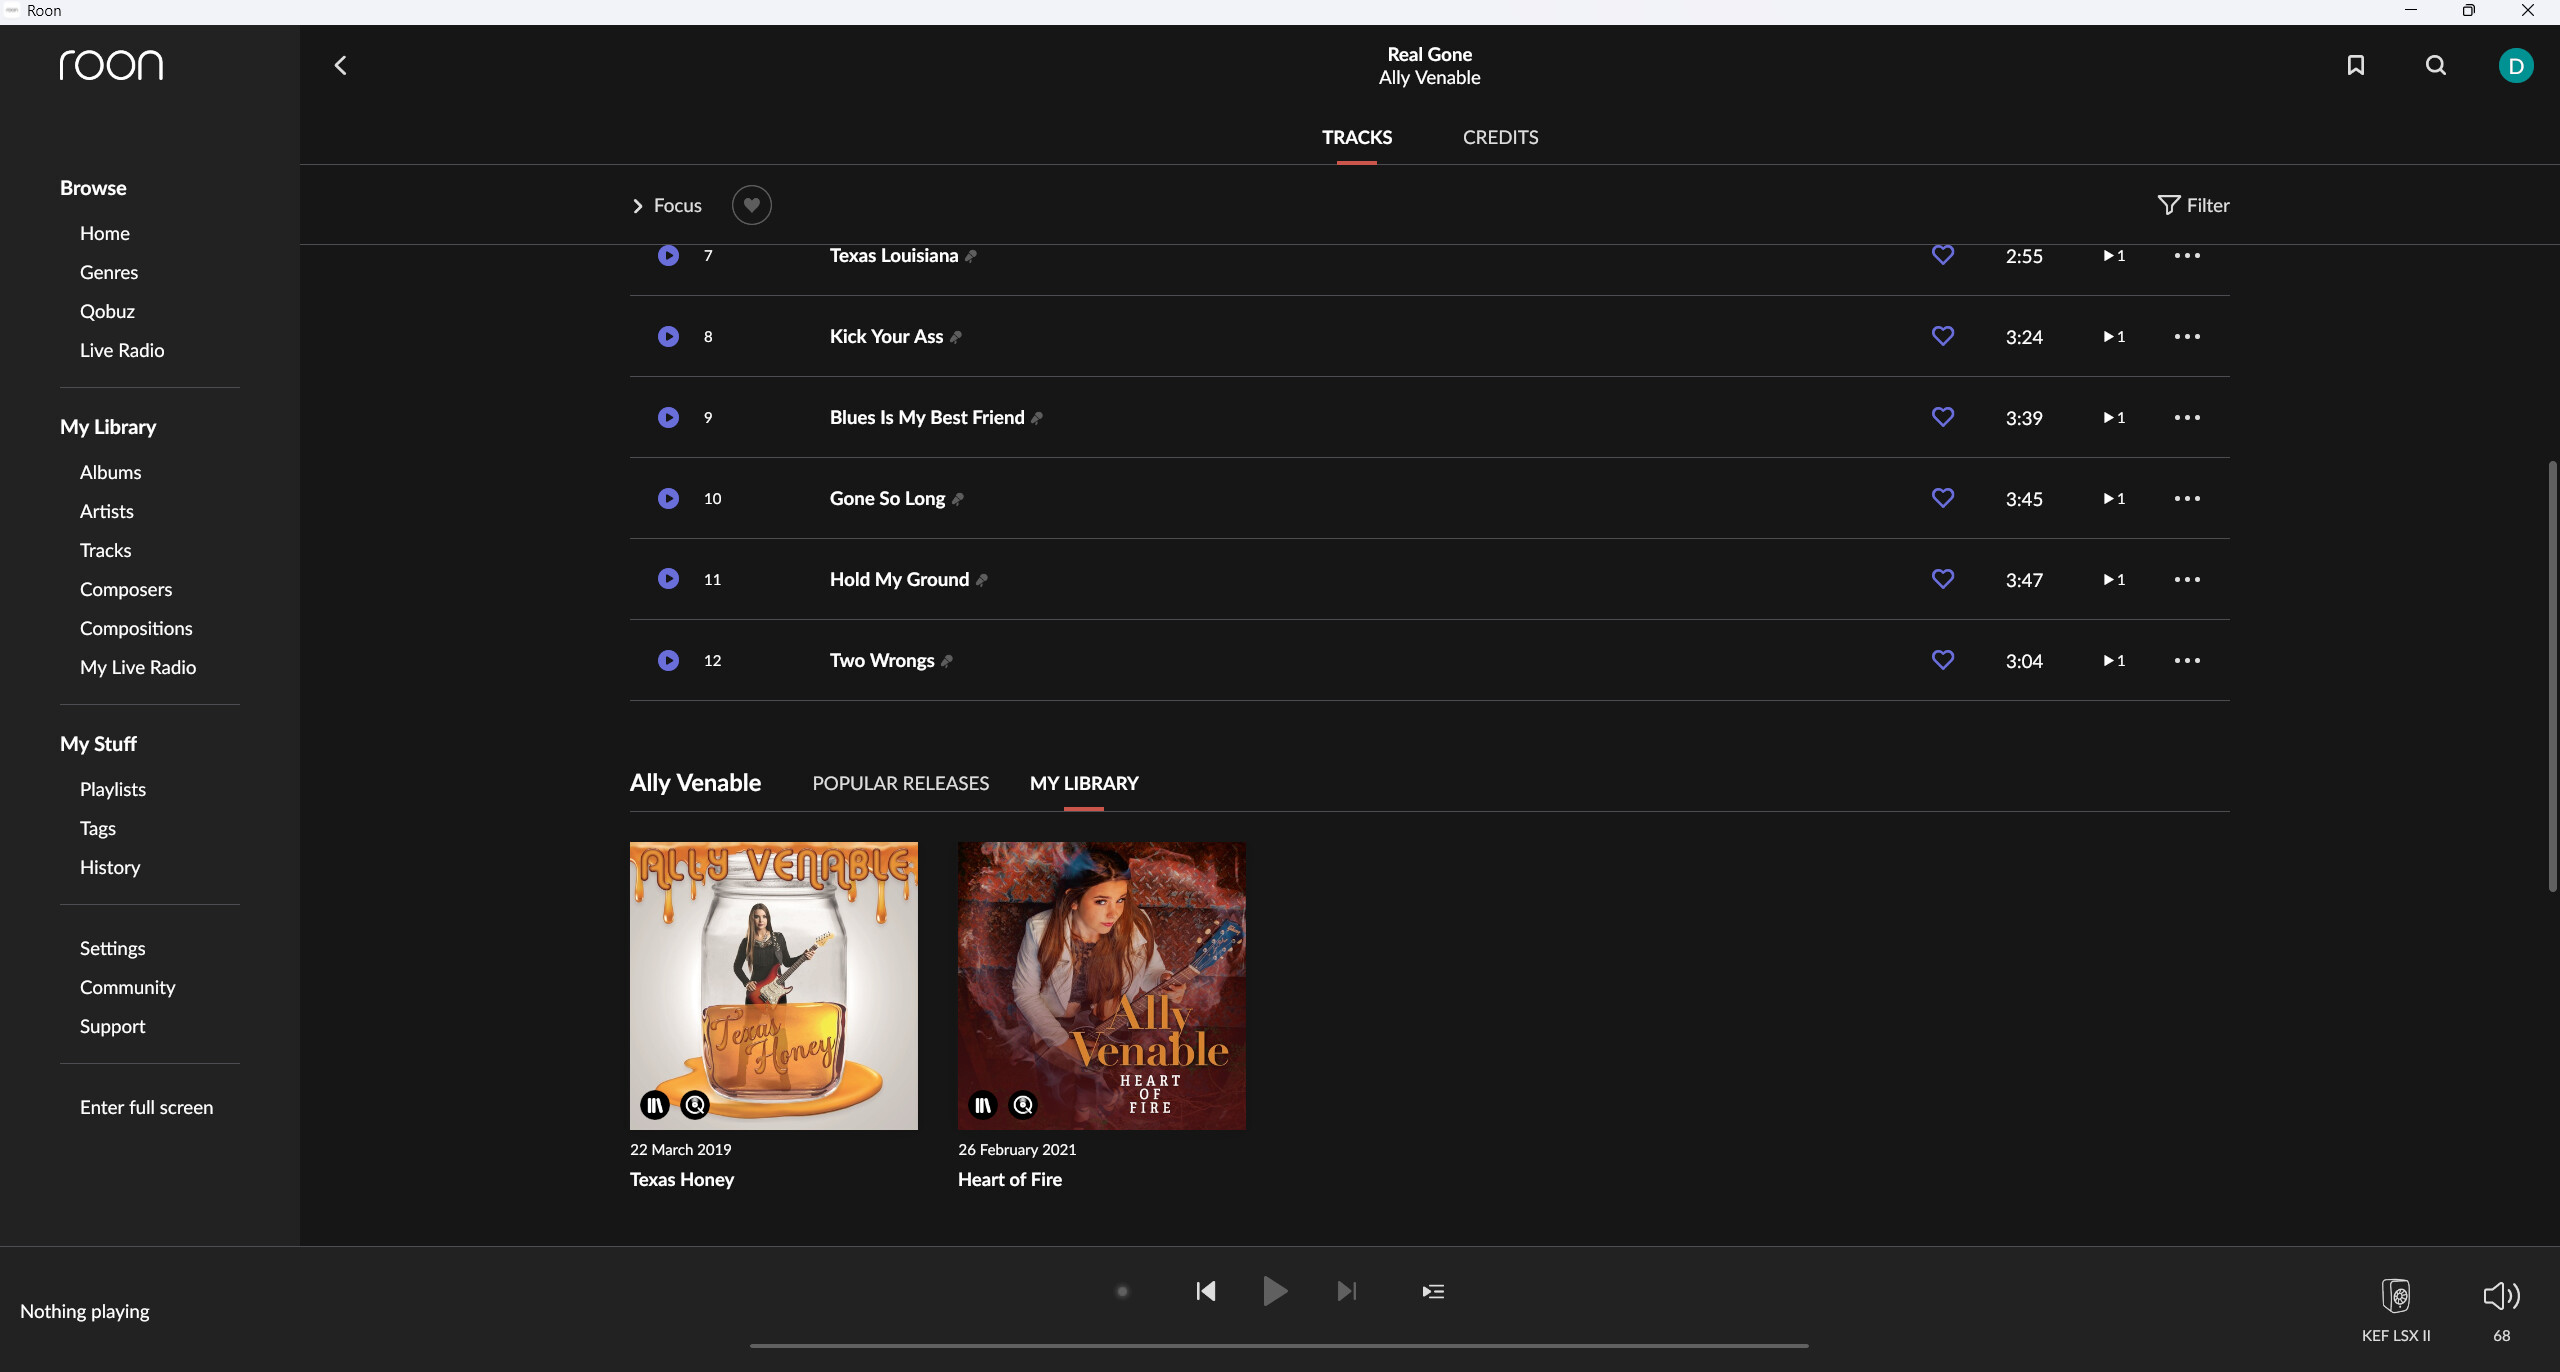Toggle the favorites-only heart filter next to Focus

click(x=751, y=205)
